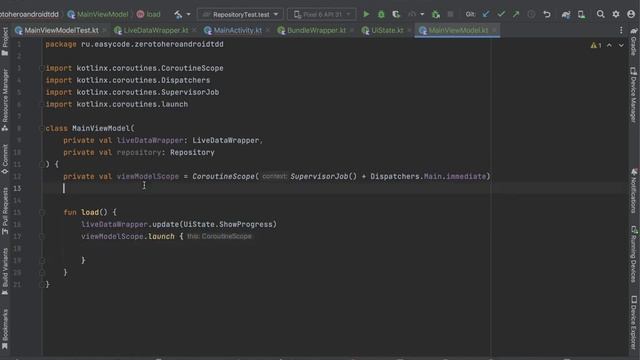The image size is (640, 360).
Task: Close the MainViewModel.kt tab
Action: point(494,30)
